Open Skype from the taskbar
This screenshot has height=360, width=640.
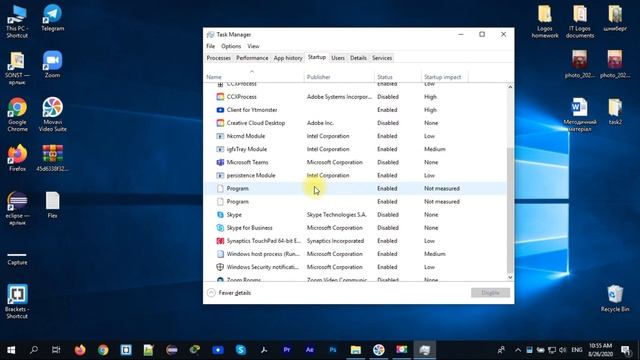pos(241,350)
